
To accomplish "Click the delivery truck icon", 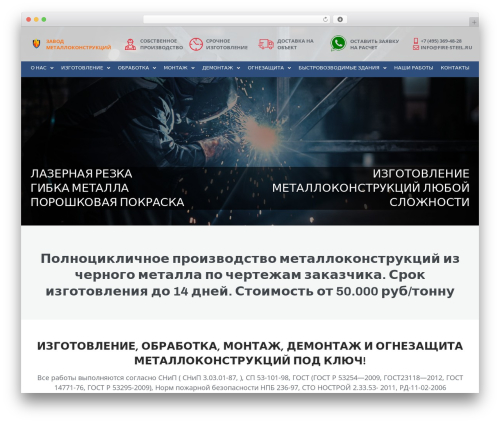I will click(x=266, y=44).
